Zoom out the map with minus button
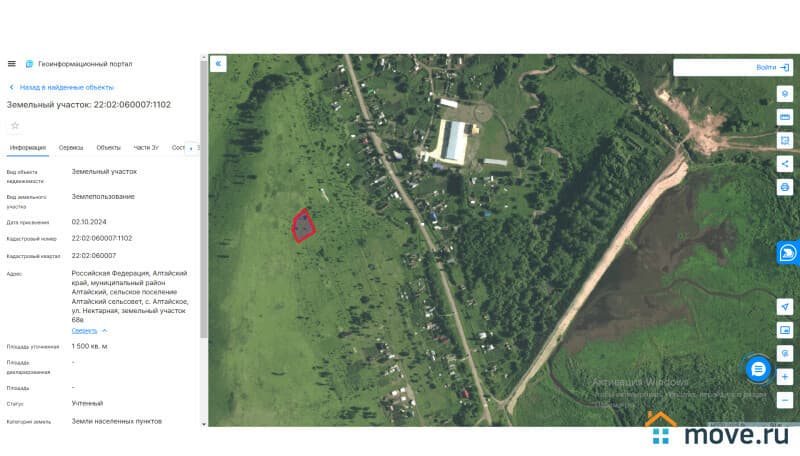The image size is (800, 456). coord(785,400)
